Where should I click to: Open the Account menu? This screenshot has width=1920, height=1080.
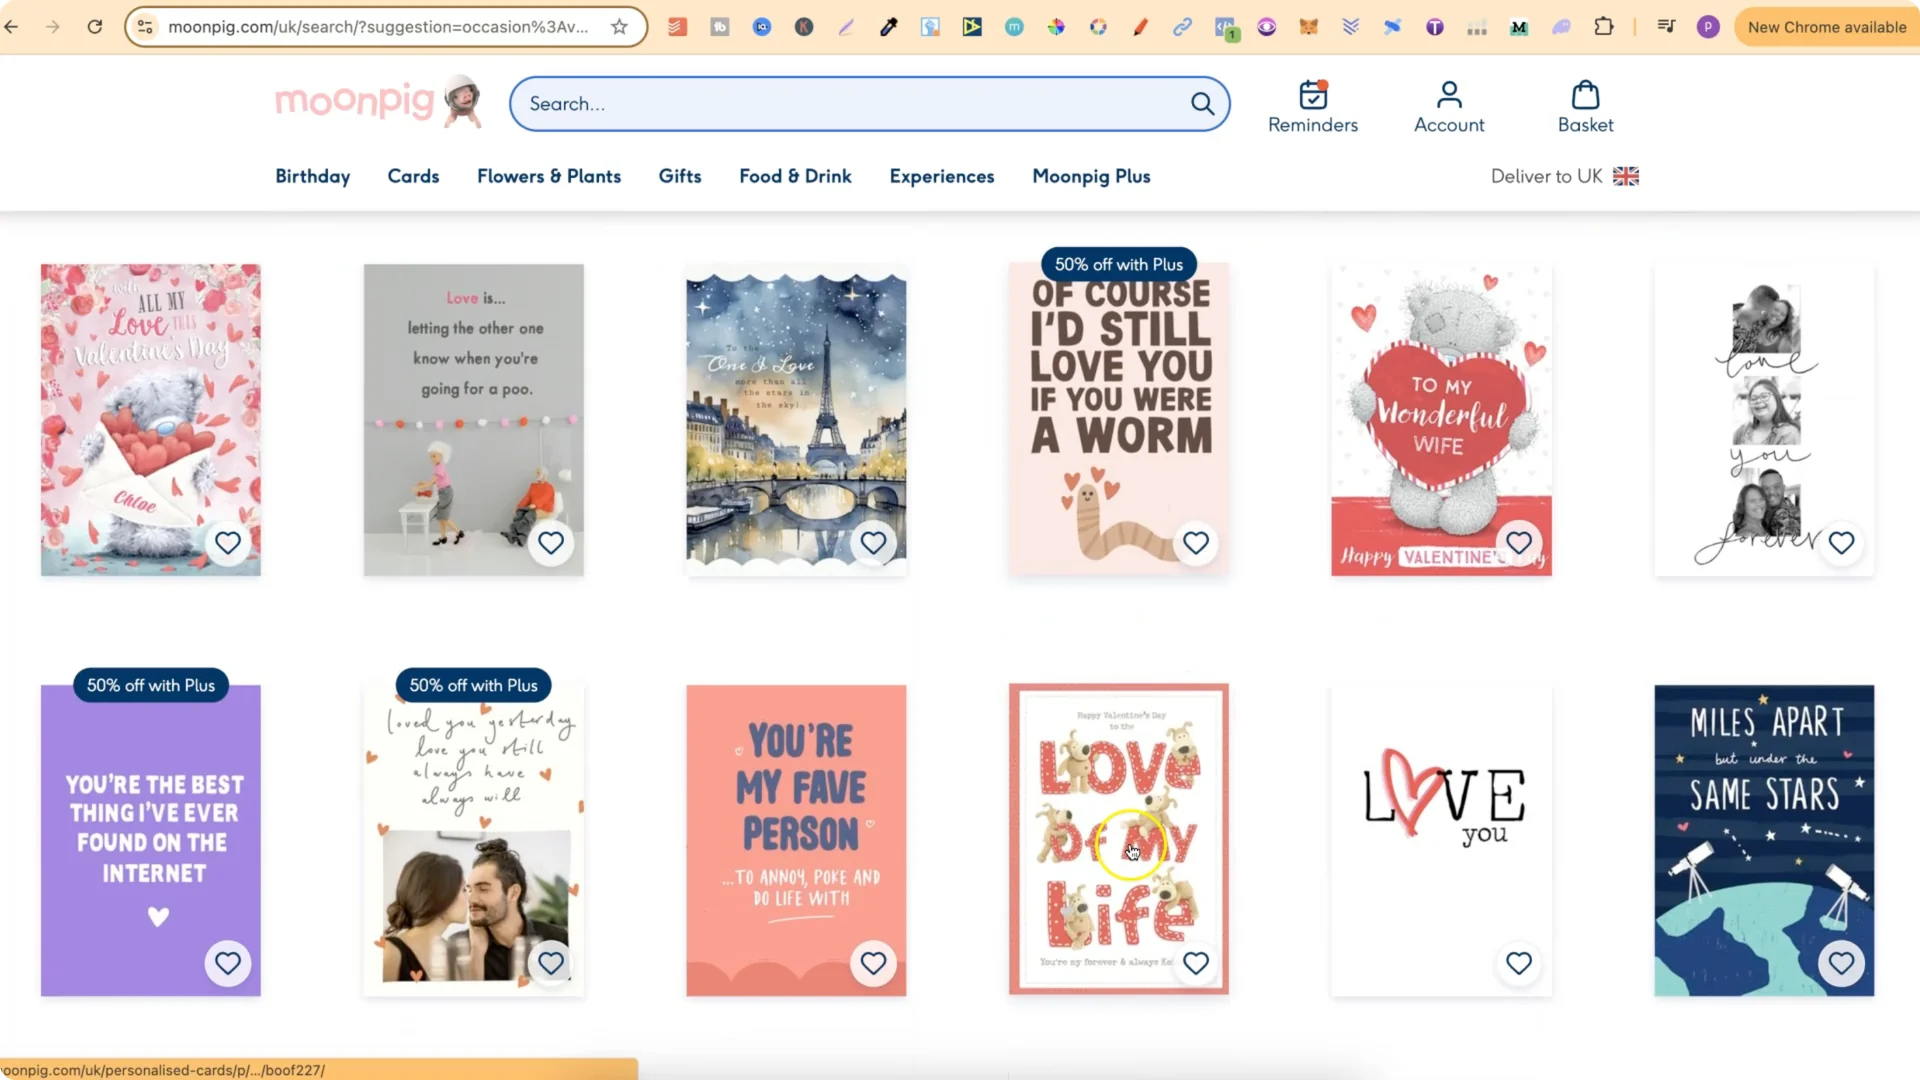tap(1449, 104)
